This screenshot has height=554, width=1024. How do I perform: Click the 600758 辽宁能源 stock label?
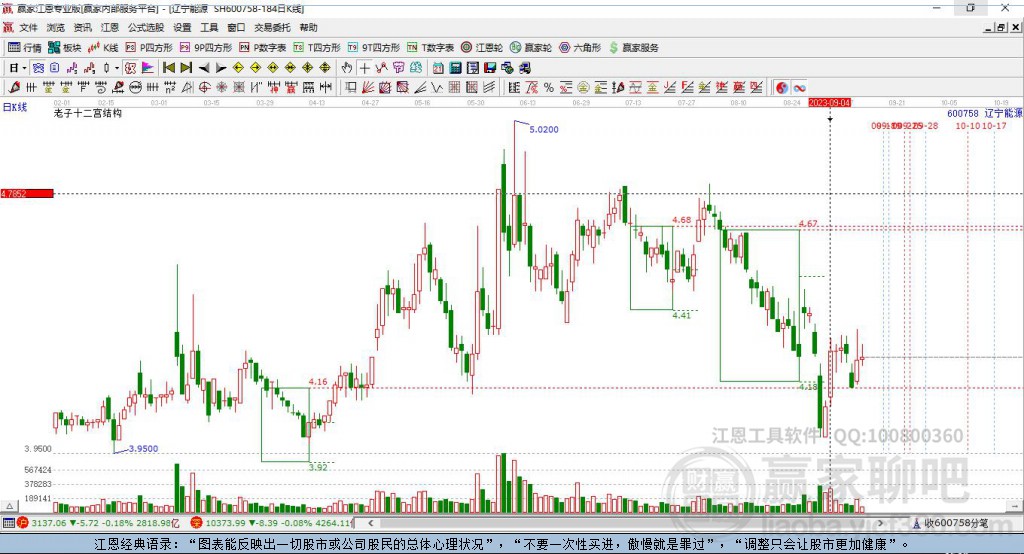[985, 114]
